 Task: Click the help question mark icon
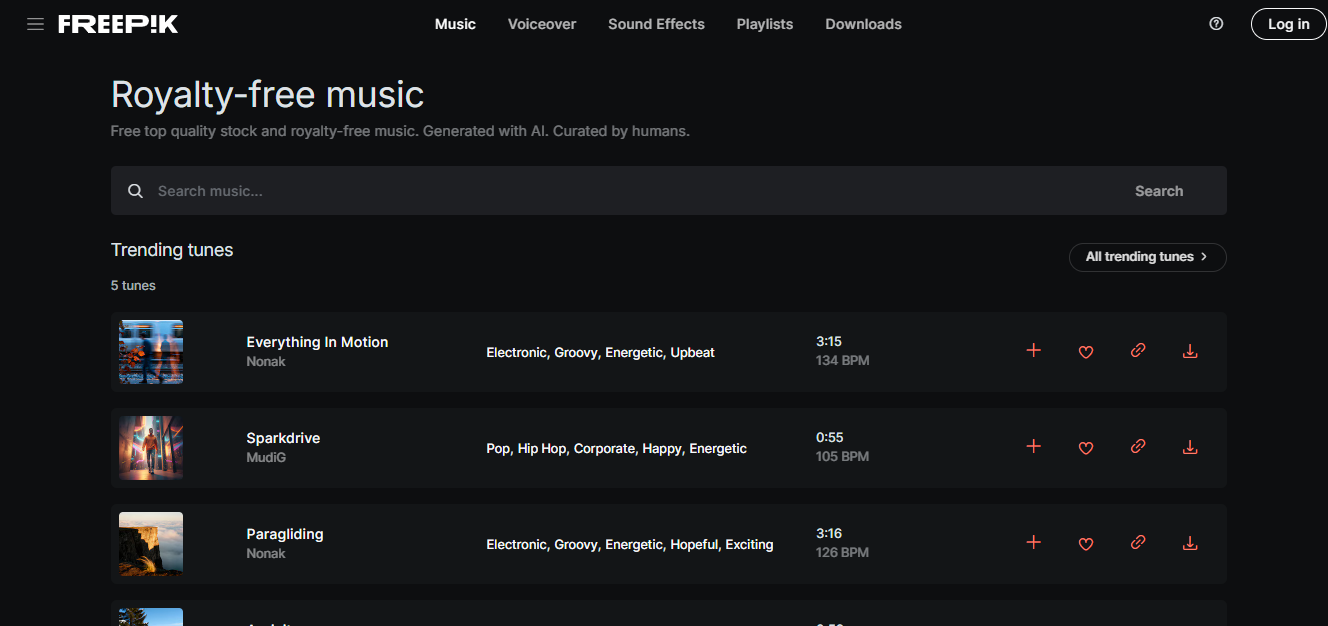tap(1216, 24)
